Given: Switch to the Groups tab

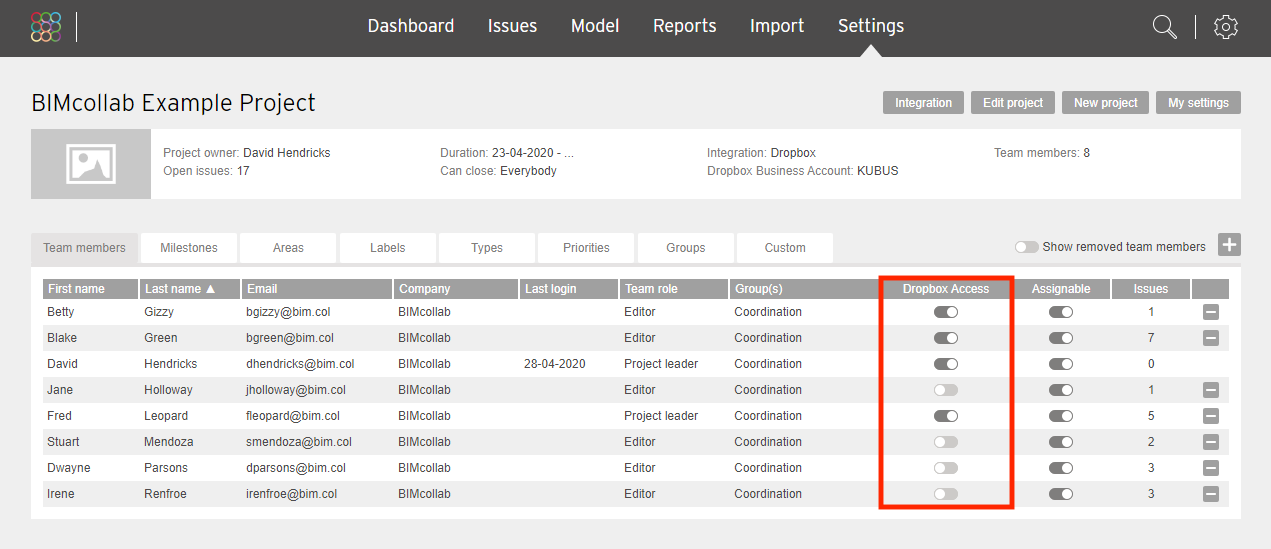Looking at the screenshot, I should (685, 248).
